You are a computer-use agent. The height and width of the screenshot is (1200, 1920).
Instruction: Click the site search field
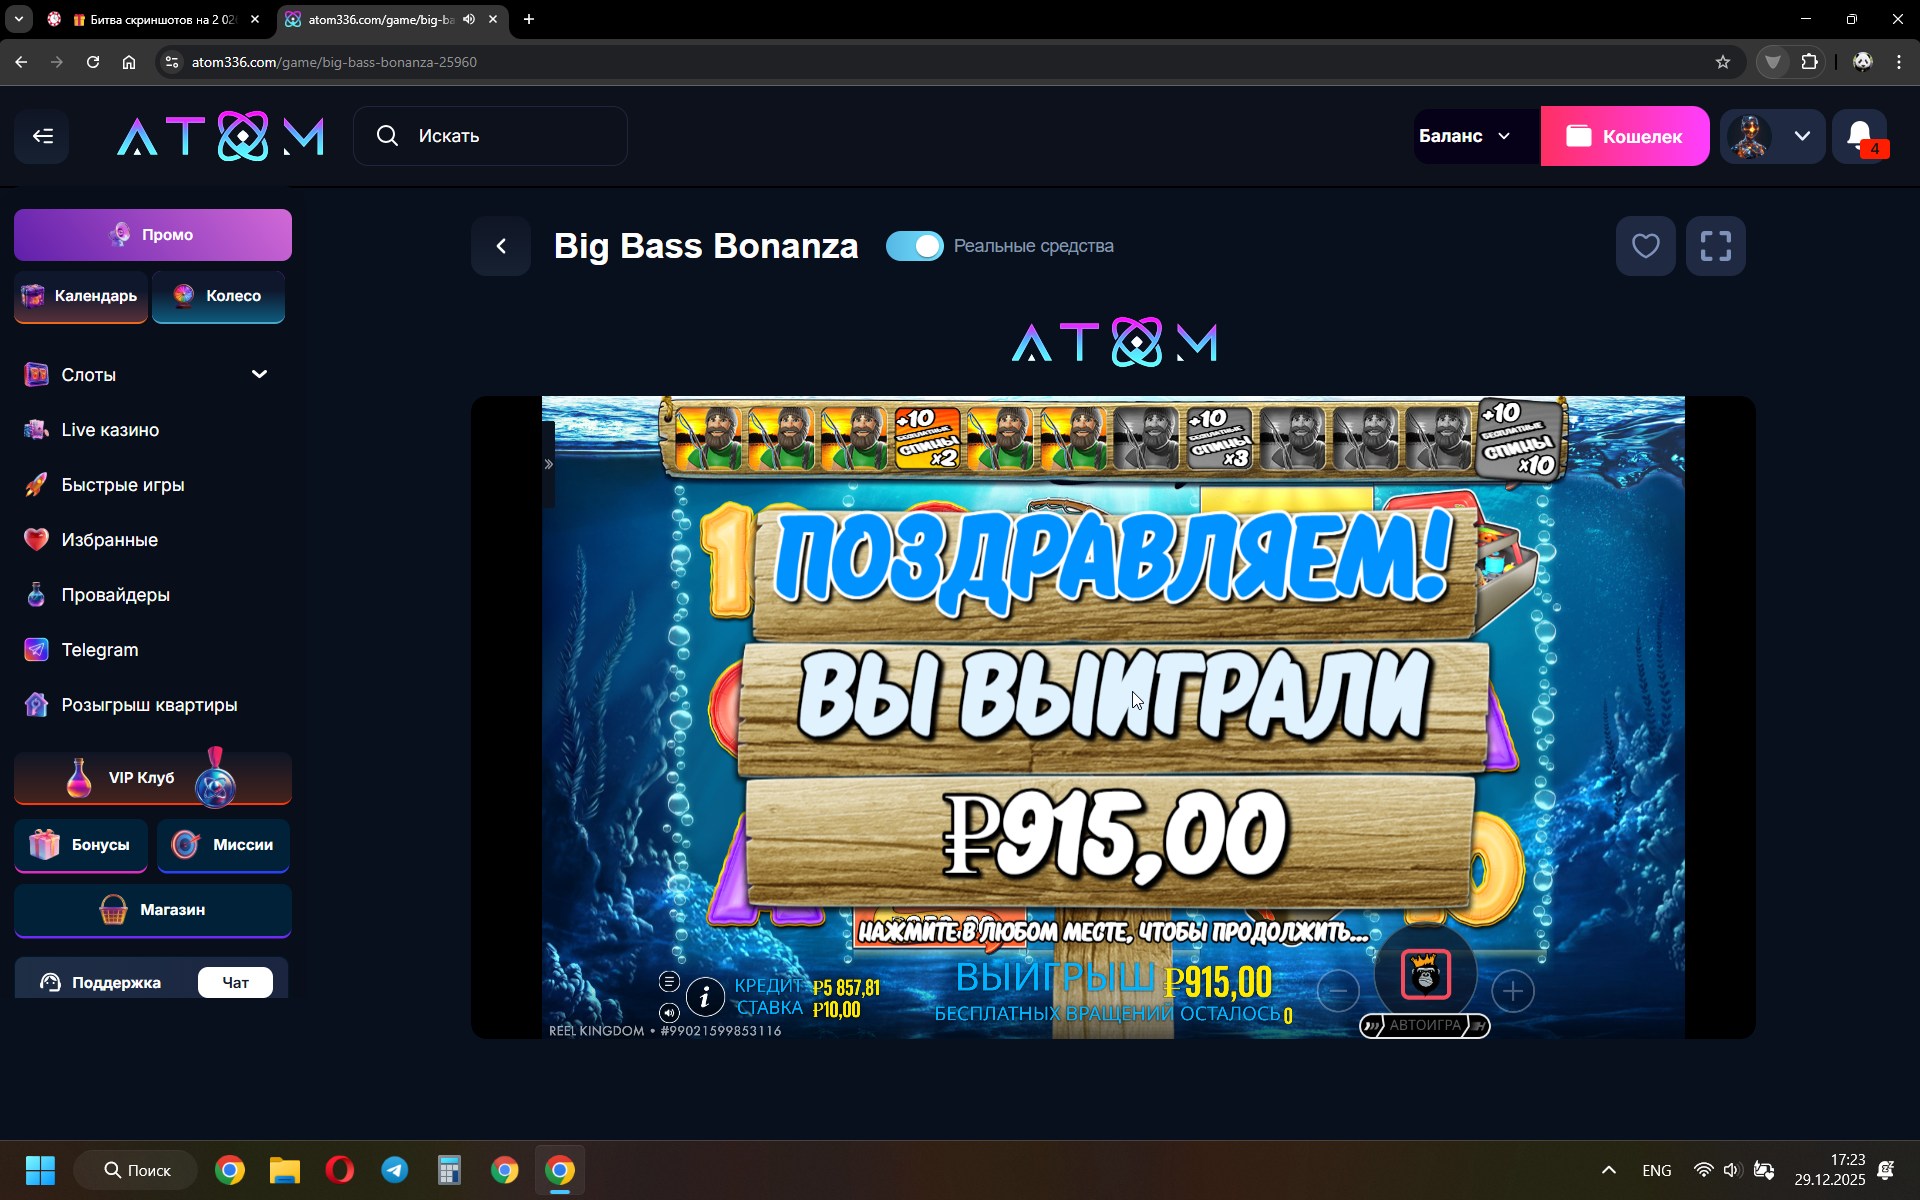490,136
